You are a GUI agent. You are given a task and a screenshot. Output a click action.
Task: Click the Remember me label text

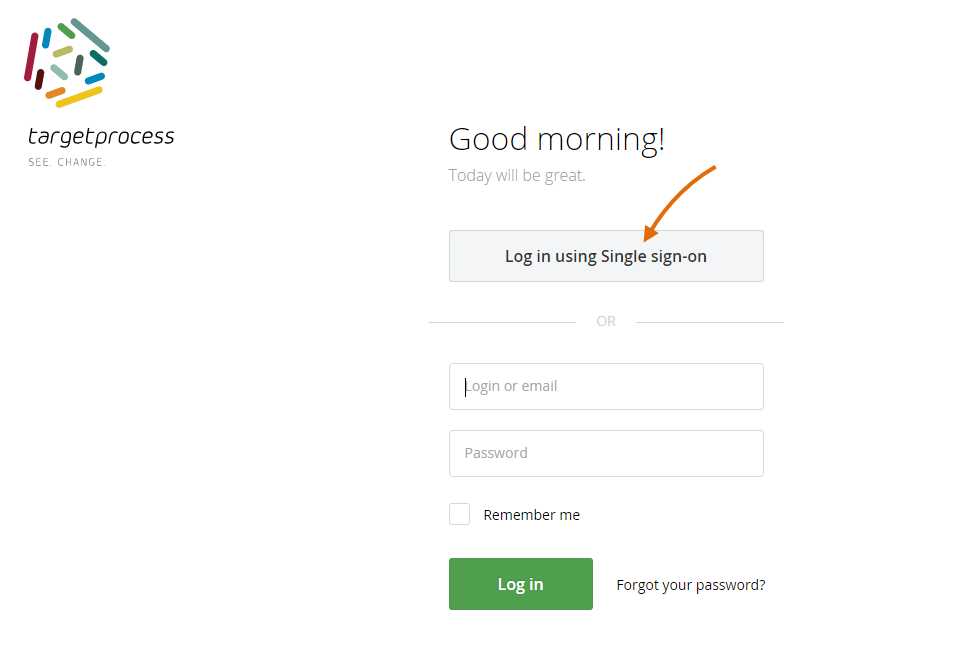[x=532, y=514]
